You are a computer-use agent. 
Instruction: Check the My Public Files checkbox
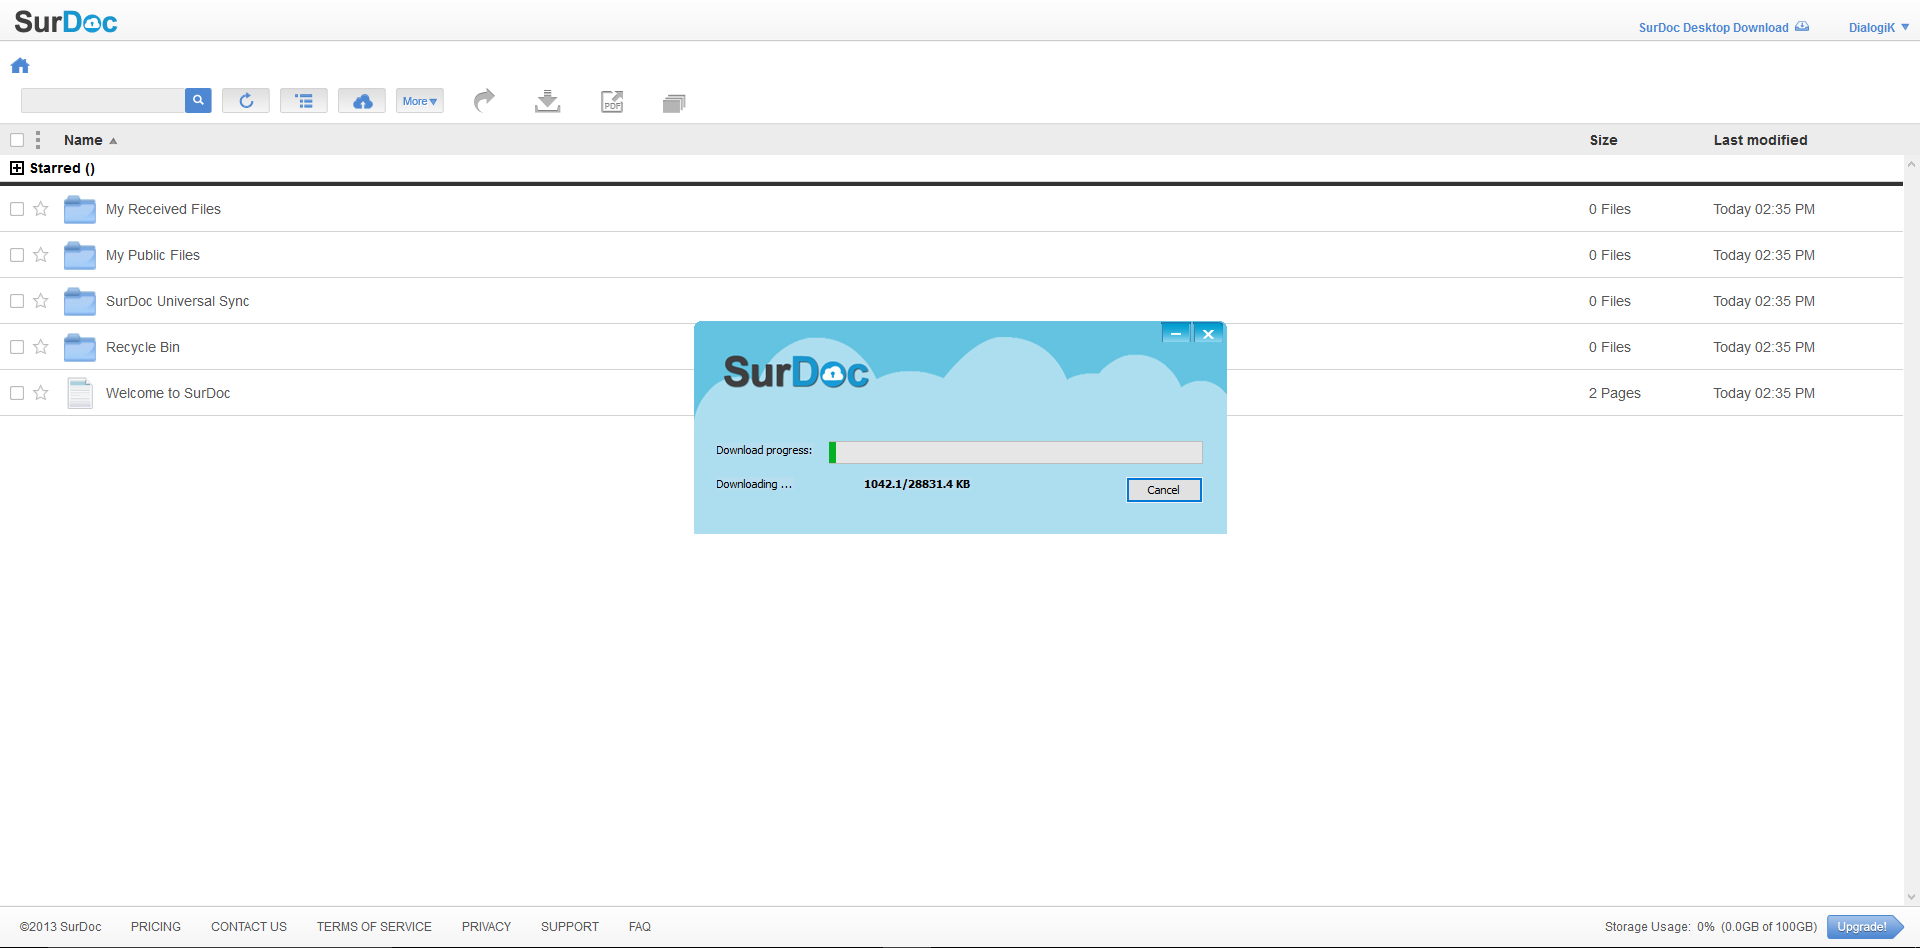point(17,255)
